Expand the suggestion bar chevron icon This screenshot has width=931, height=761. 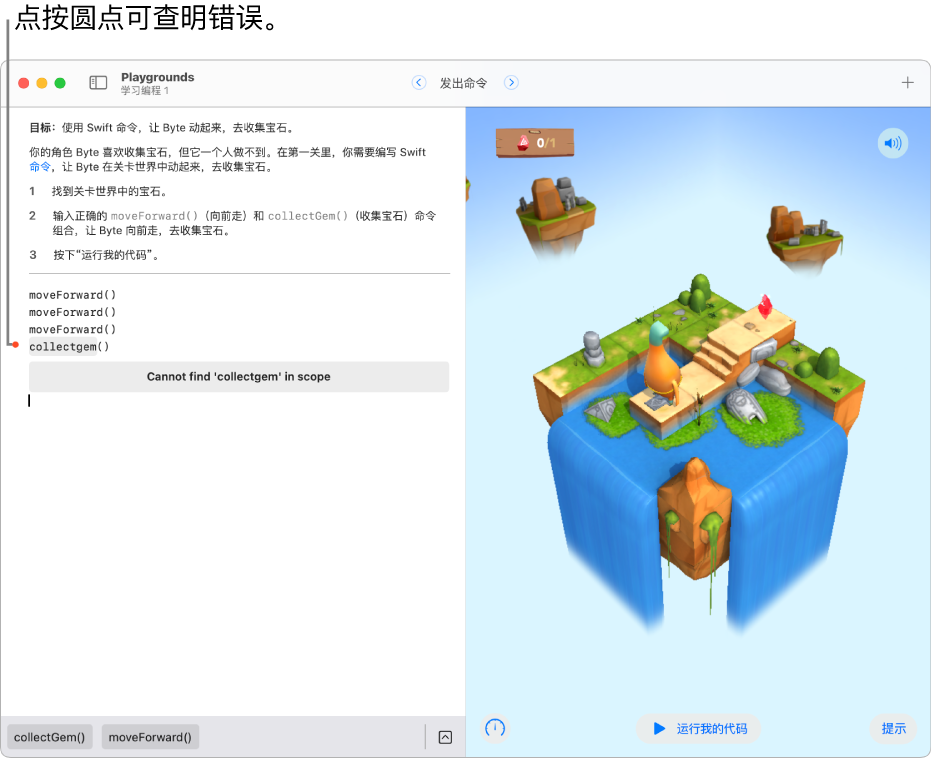[x=445, y=737]
